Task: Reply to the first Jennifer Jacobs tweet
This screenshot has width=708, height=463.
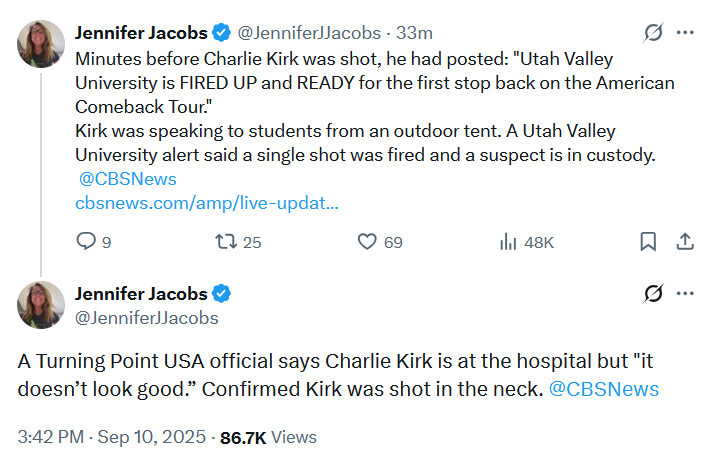Action: (x=87, y=241)
